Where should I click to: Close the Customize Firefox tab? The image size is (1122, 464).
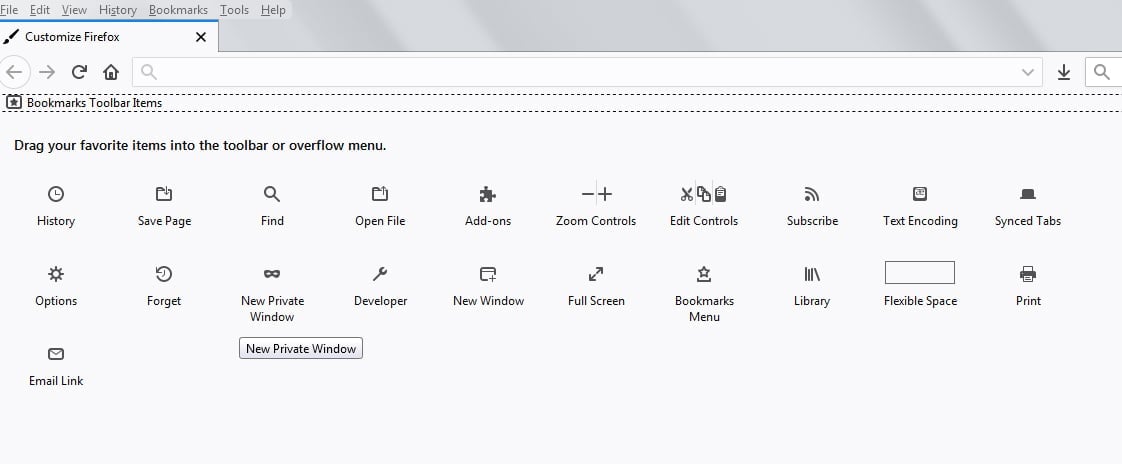(x=201, y=37)
